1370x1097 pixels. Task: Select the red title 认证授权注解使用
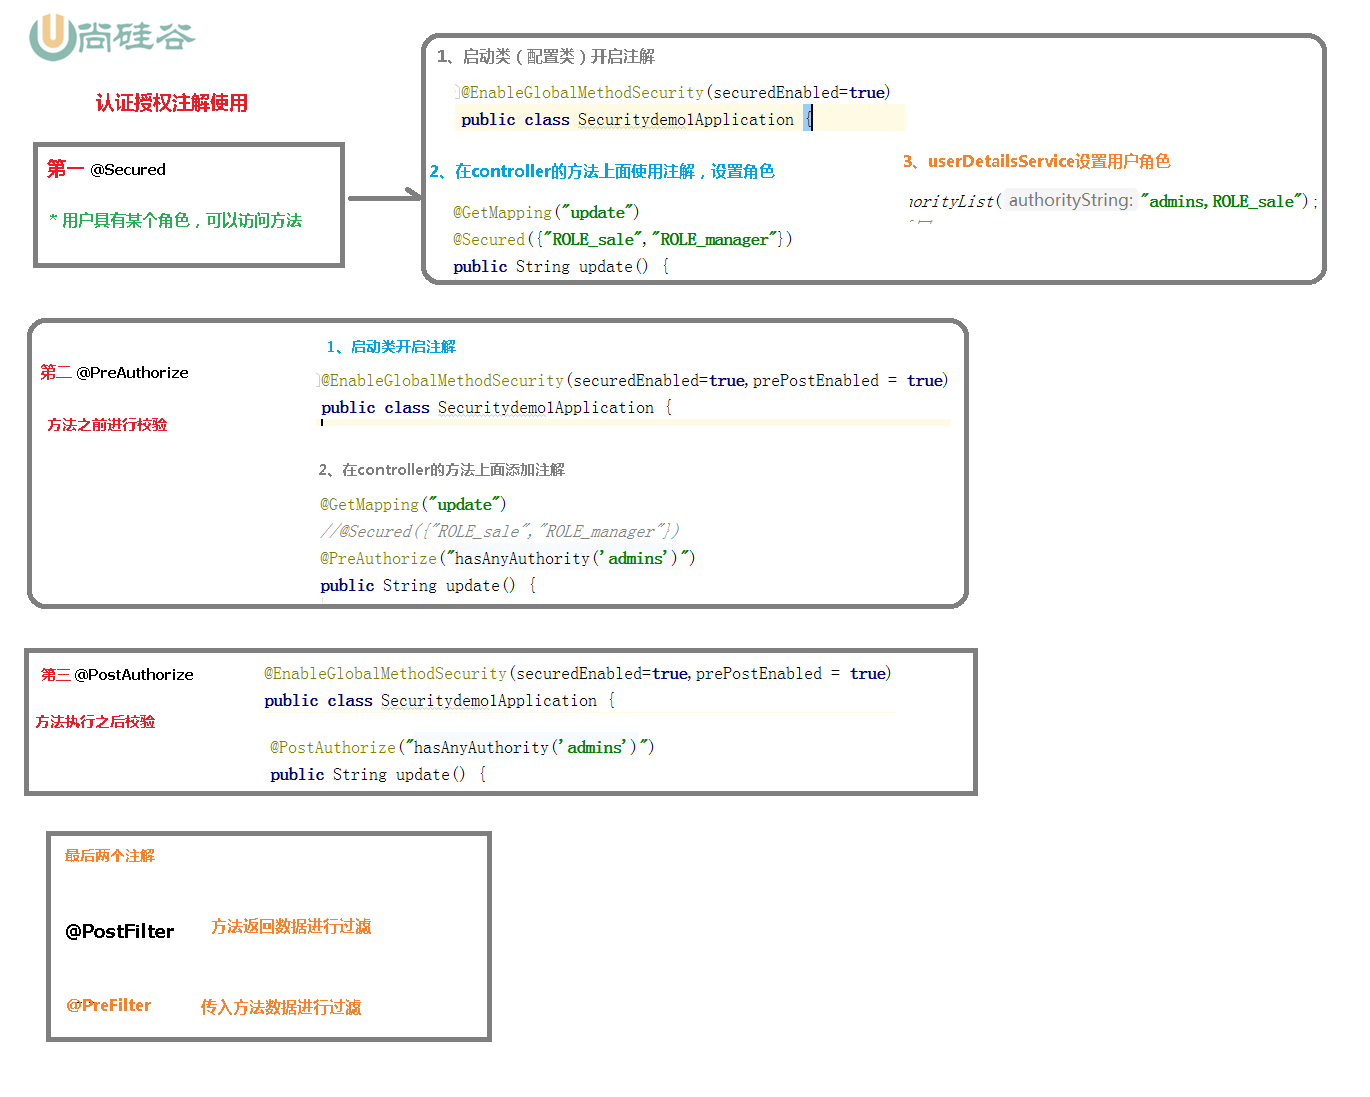click(172, 103)
